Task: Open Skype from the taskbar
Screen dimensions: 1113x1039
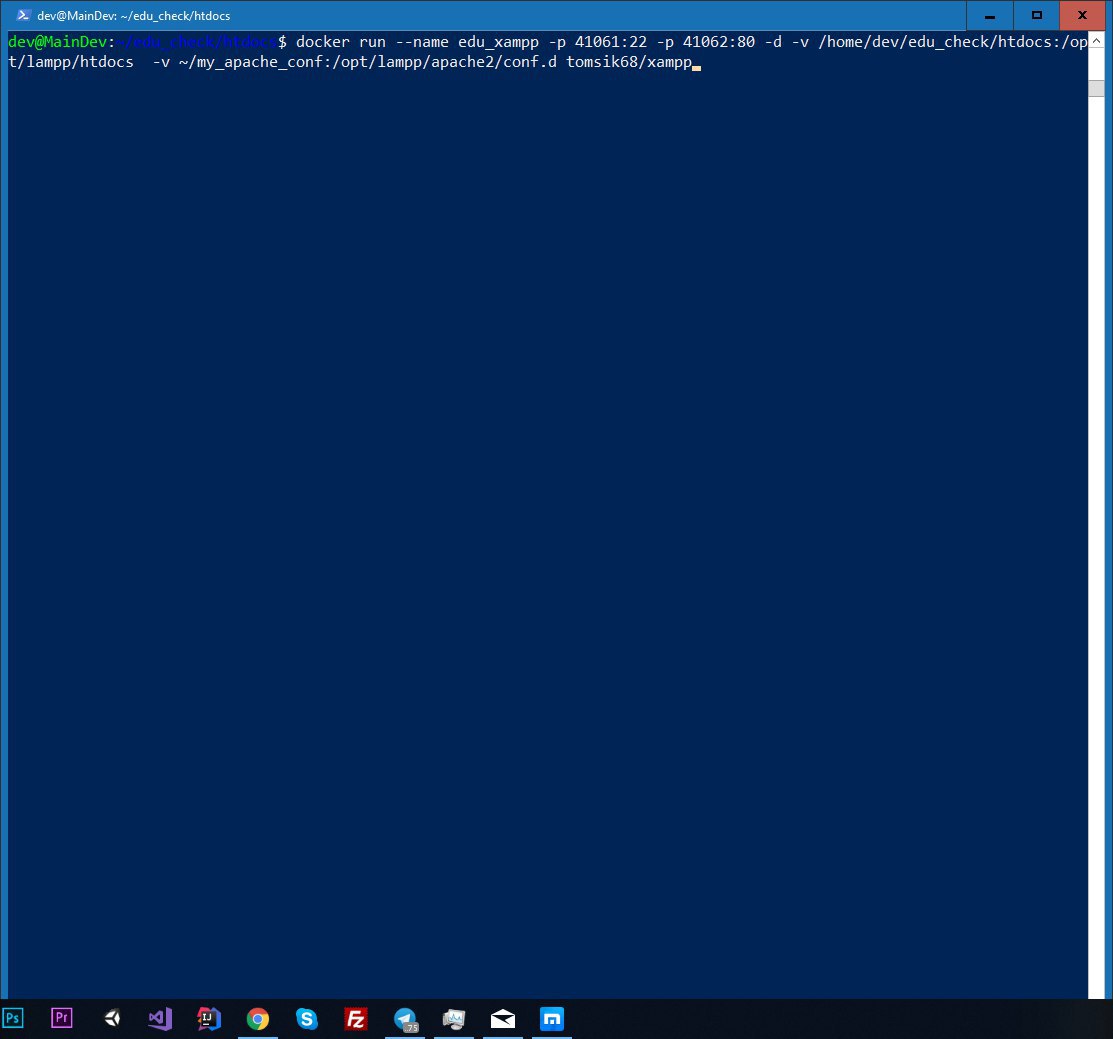Action: click(x=307, y=1018)
